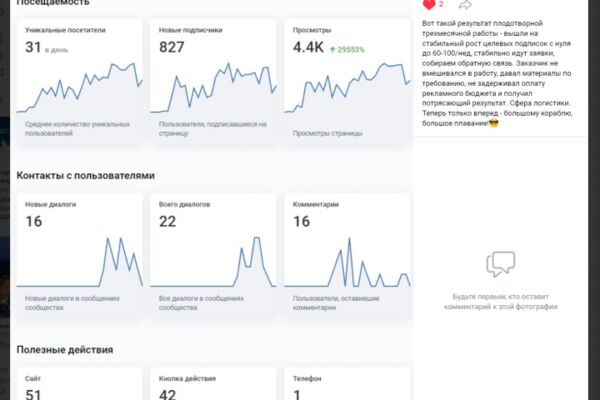This screenshot has width=600, height=400.
Task: Click the 827 new subscribers value
Action: [171, 47]
